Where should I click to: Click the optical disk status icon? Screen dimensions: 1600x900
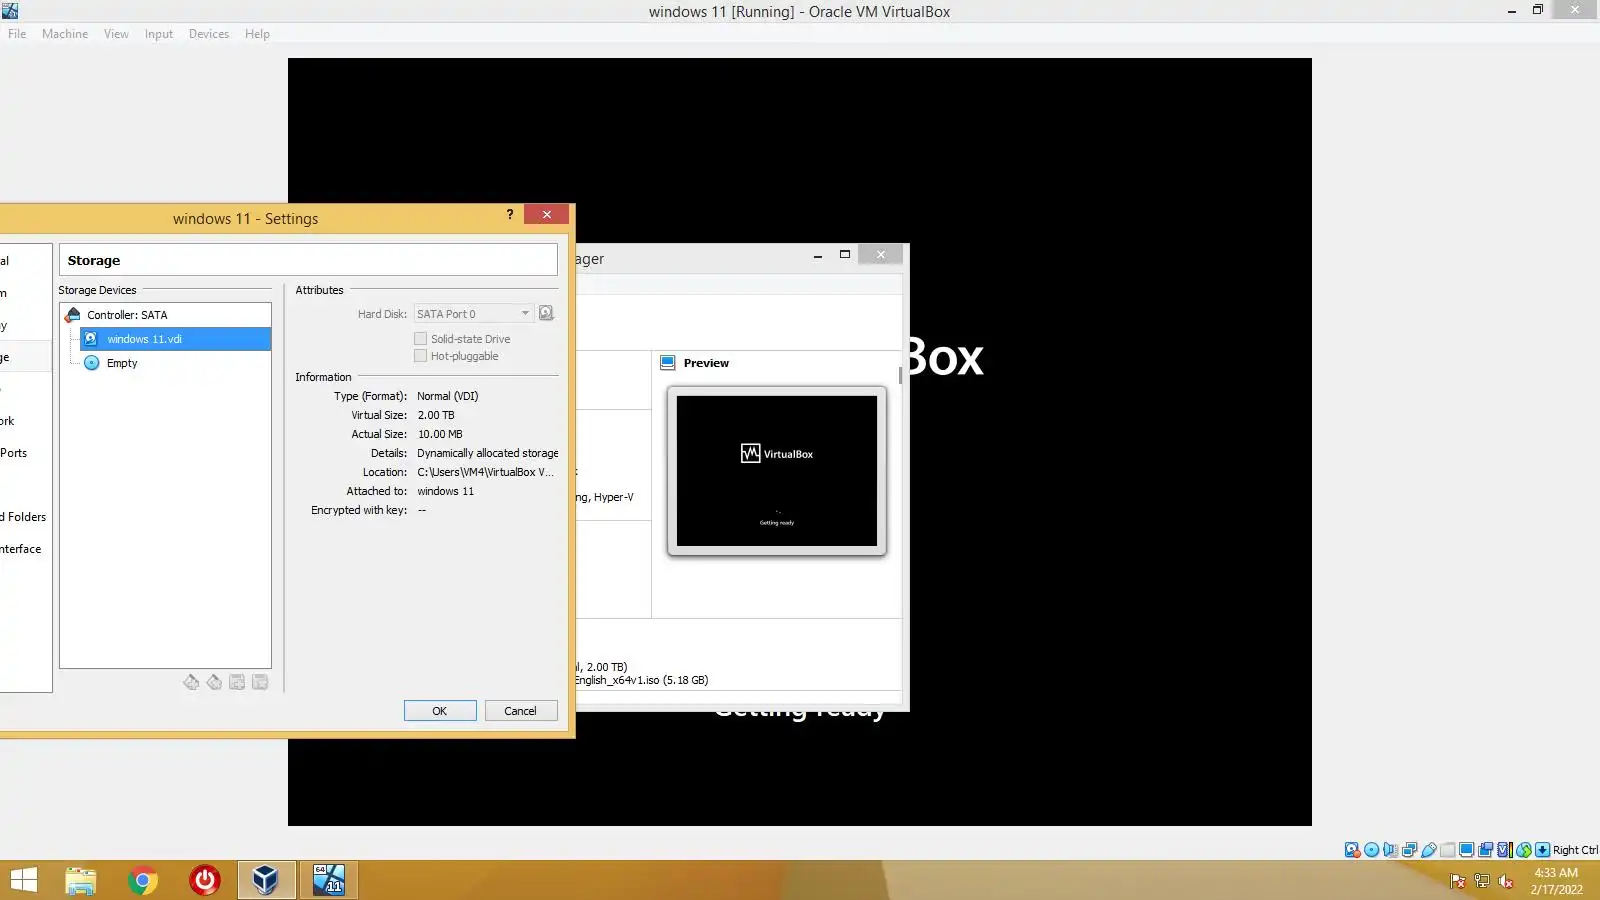coord(1372,850)
